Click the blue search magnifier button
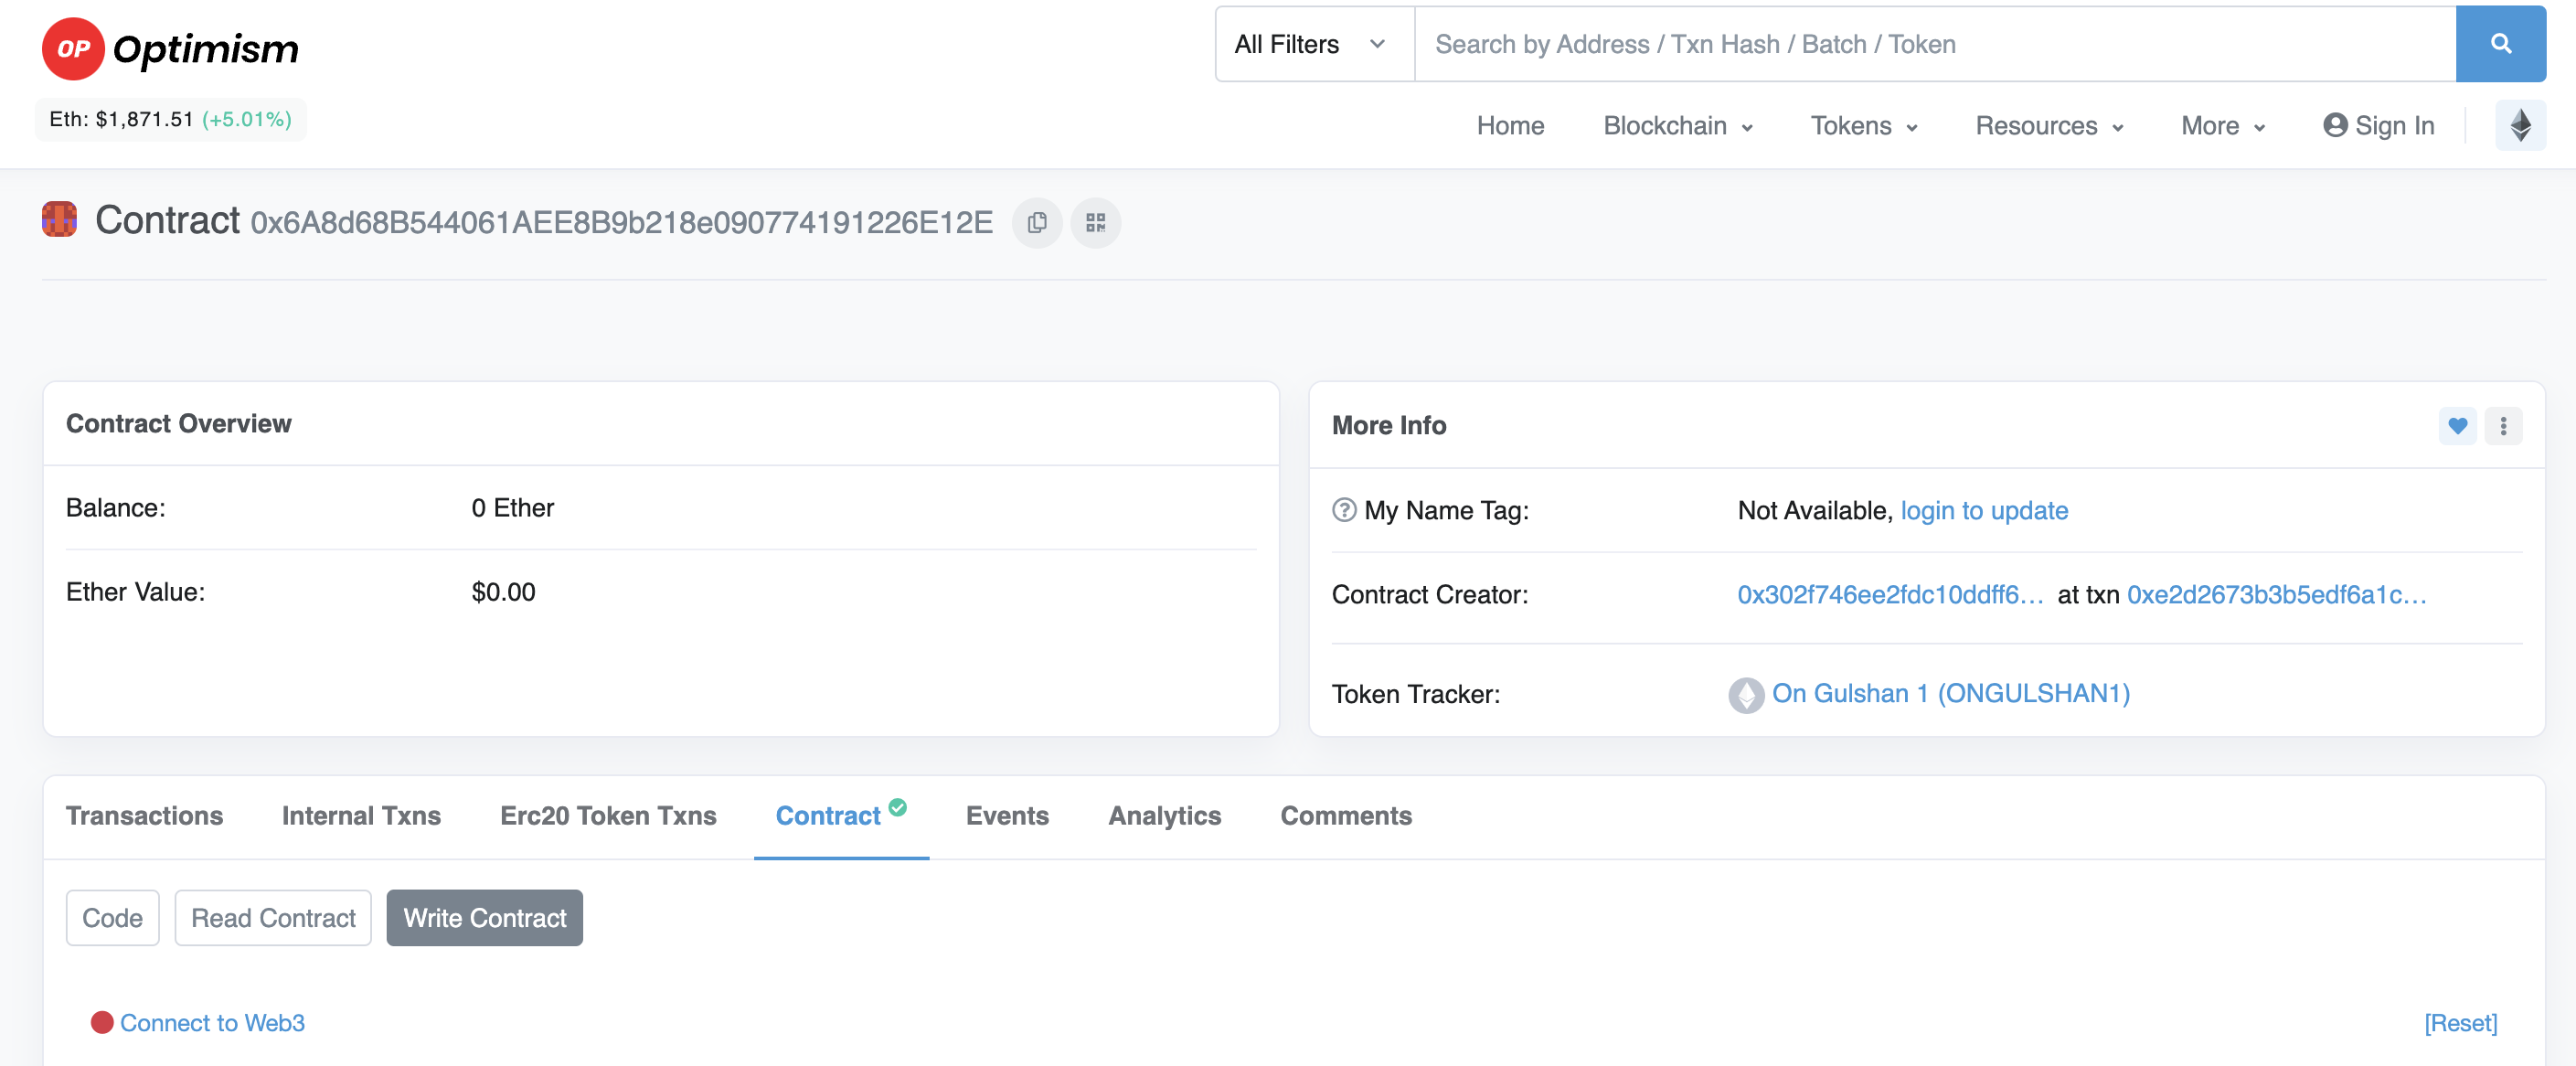 tap(2500, 44)
